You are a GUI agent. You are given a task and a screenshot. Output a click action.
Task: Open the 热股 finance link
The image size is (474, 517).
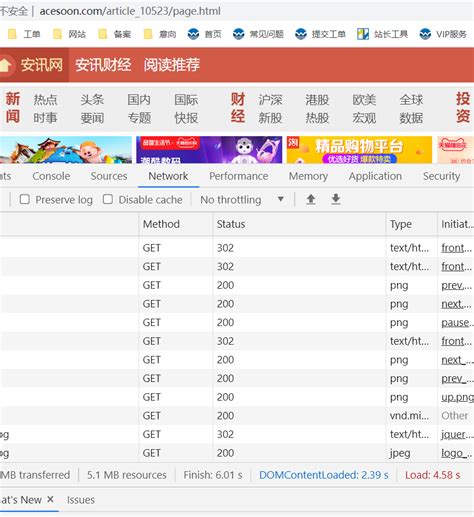pyautogui.click(x=317, y=118)
